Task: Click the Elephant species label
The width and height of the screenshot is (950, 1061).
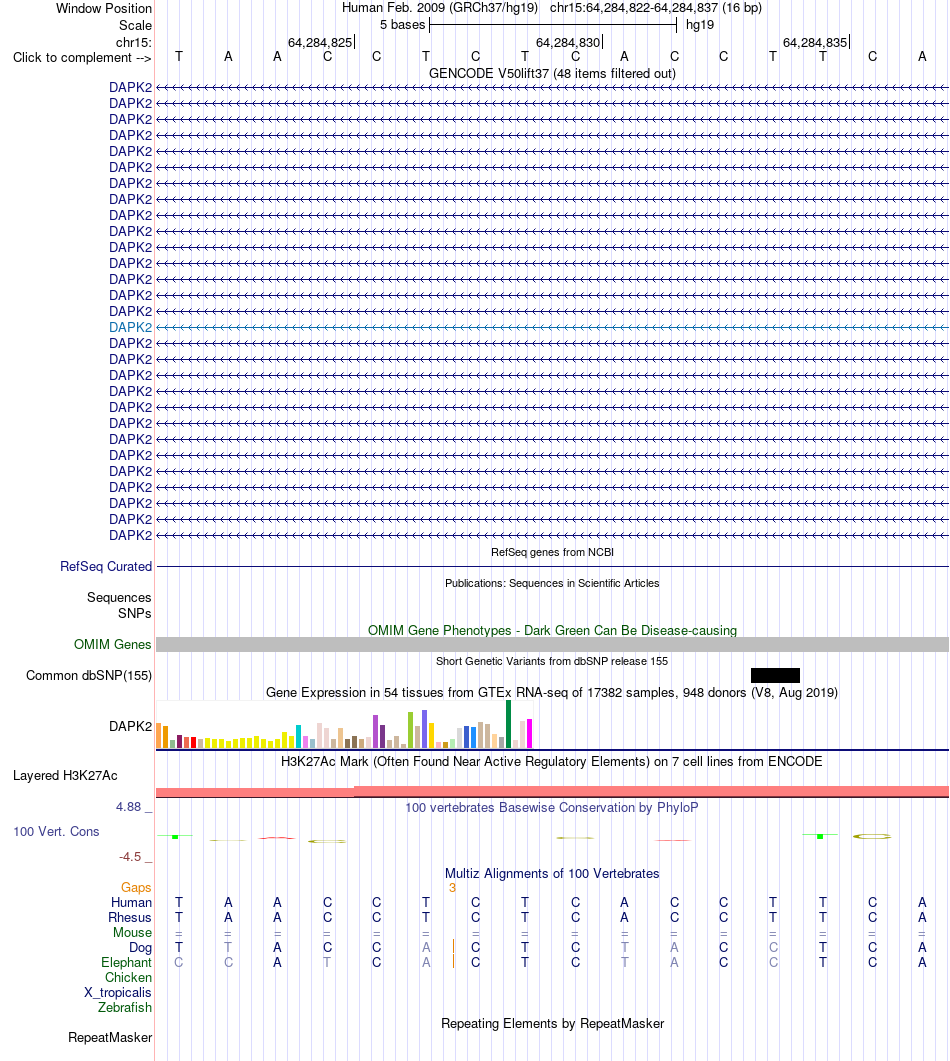Action: 127,962
